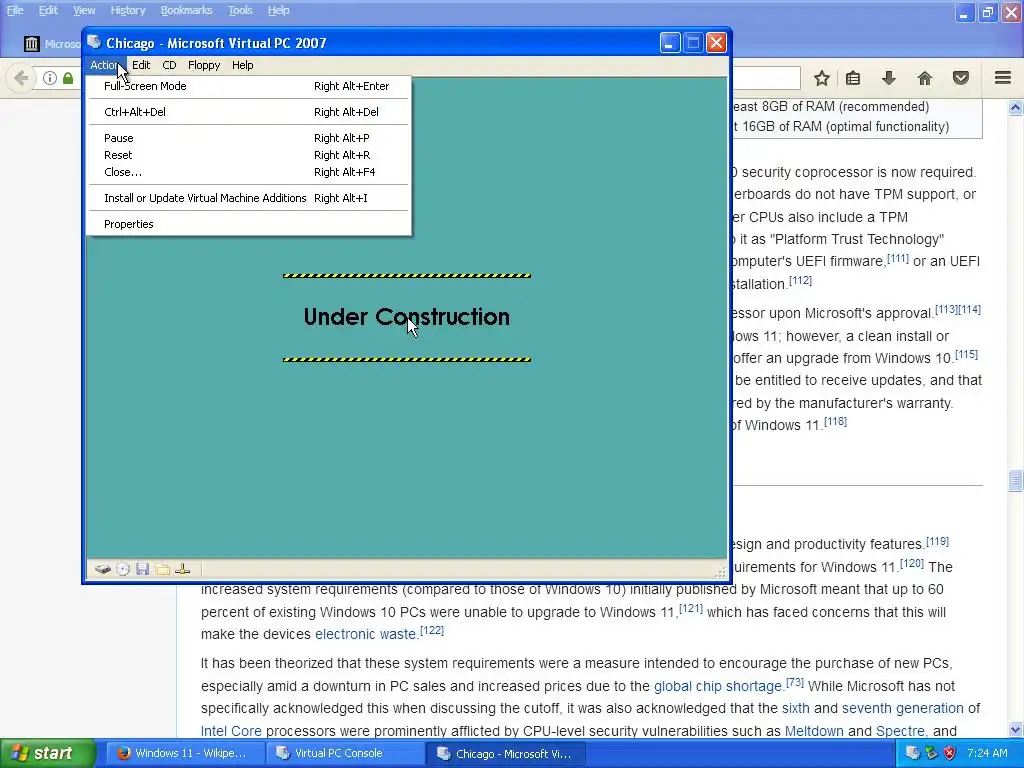The height and width of the screenshot is (768, 1024).
Task: Open Firefox Tools menu
Action: point(240,10)
